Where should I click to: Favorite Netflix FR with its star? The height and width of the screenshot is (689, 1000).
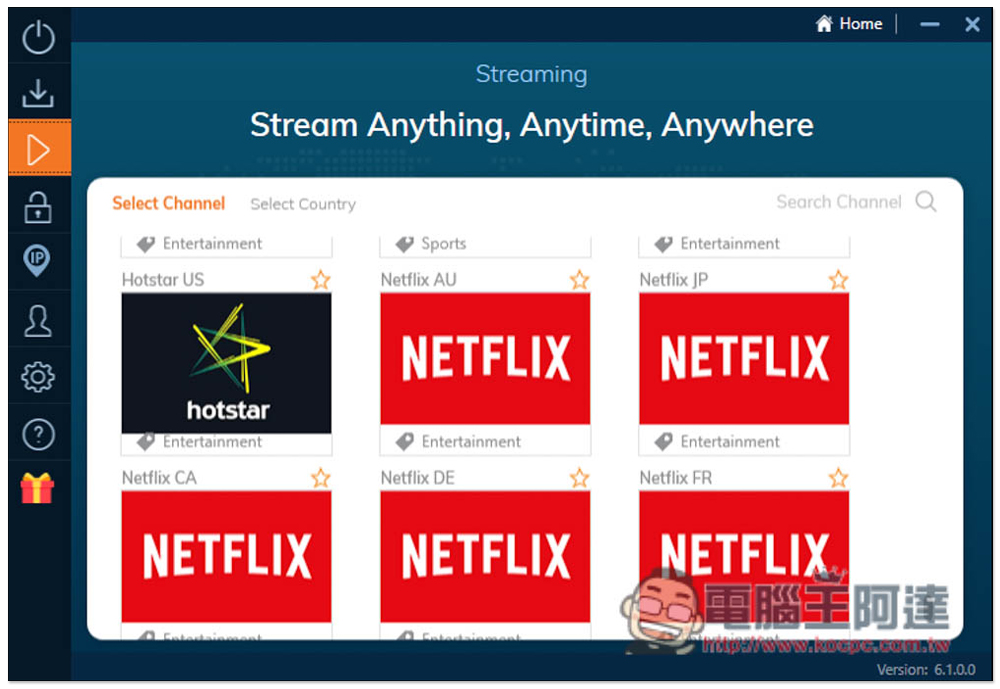point(839,478)
